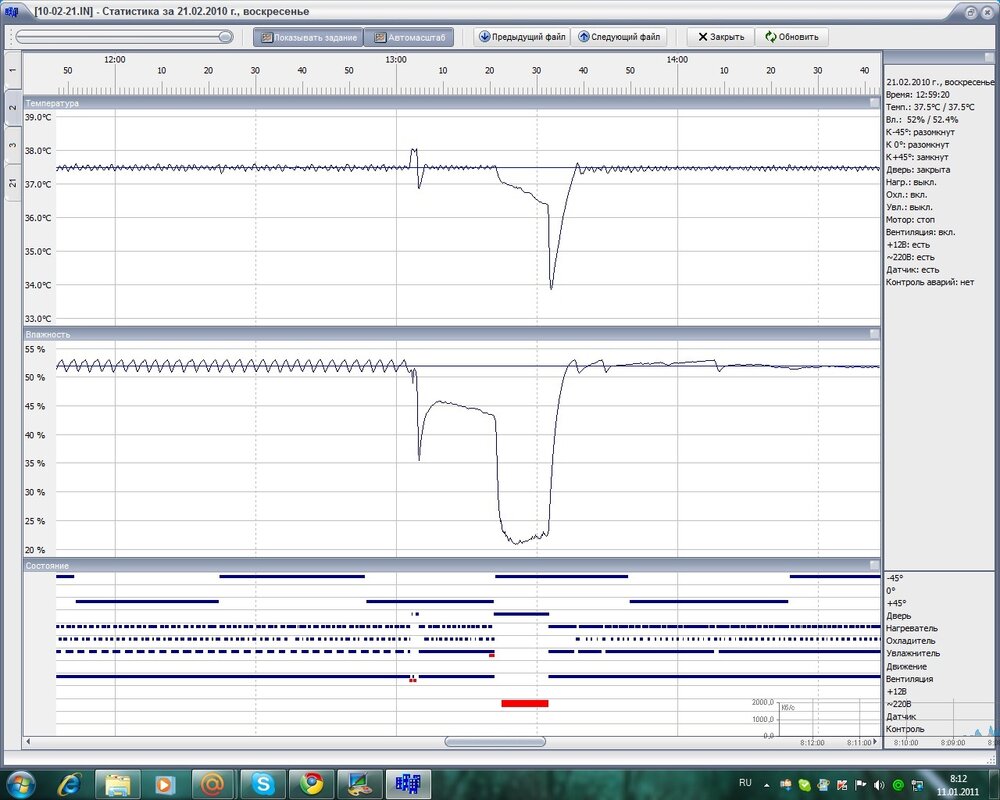Image resolution: width=1000 pixels, height=800 pixels.
Task: Switch to vertical tab 3
Action: (13, 145)
